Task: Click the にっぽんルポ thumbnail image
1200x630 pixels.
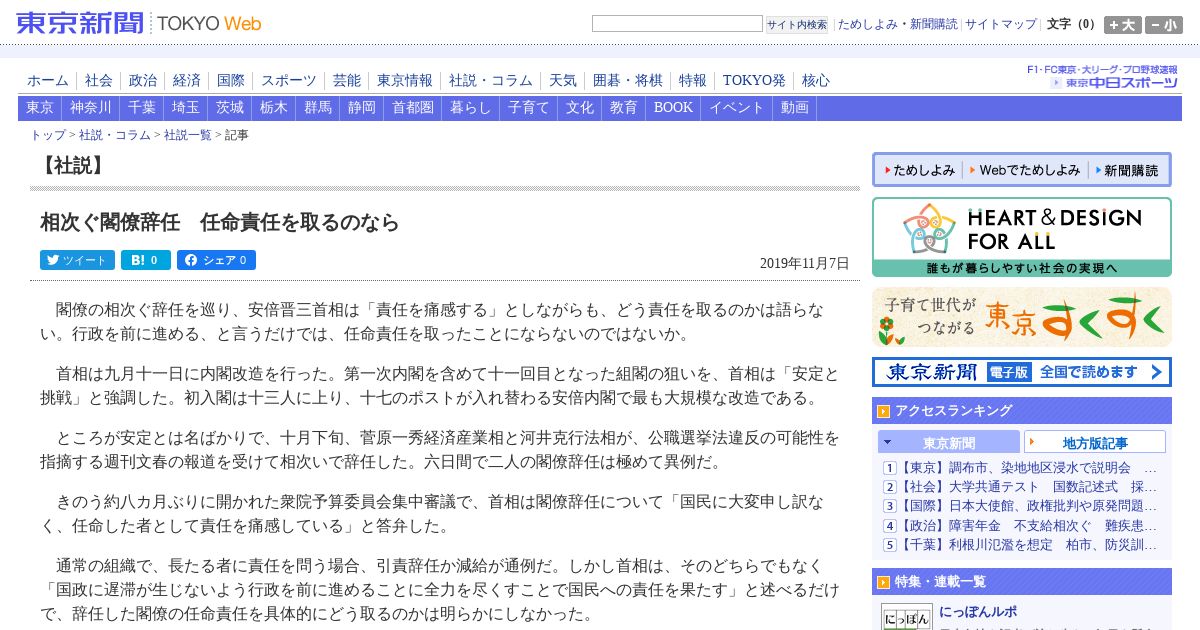Action: [906, 616]
